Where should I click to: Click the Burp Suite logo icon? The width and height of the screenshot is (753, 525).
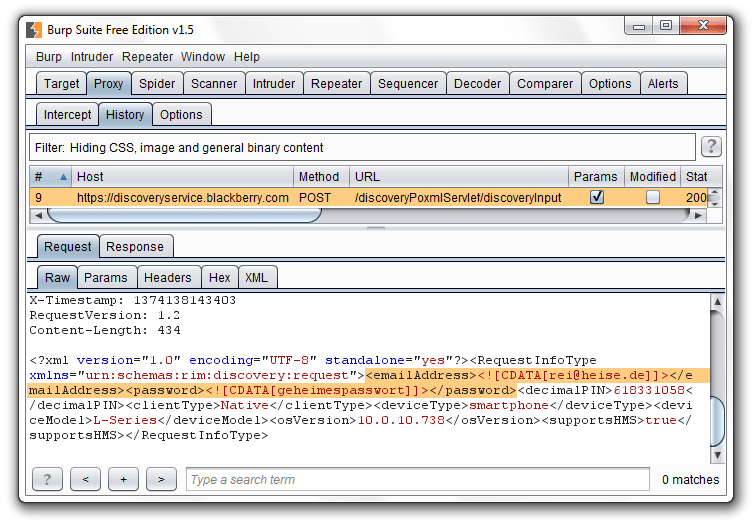pos(34,30)
